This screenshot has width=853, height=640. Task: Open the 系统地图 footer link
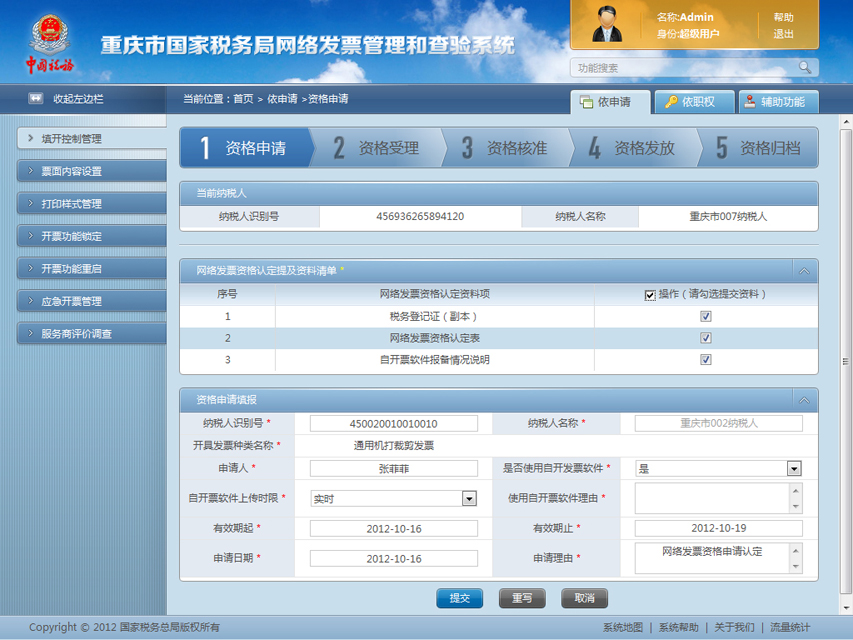(x=623, y=627)
